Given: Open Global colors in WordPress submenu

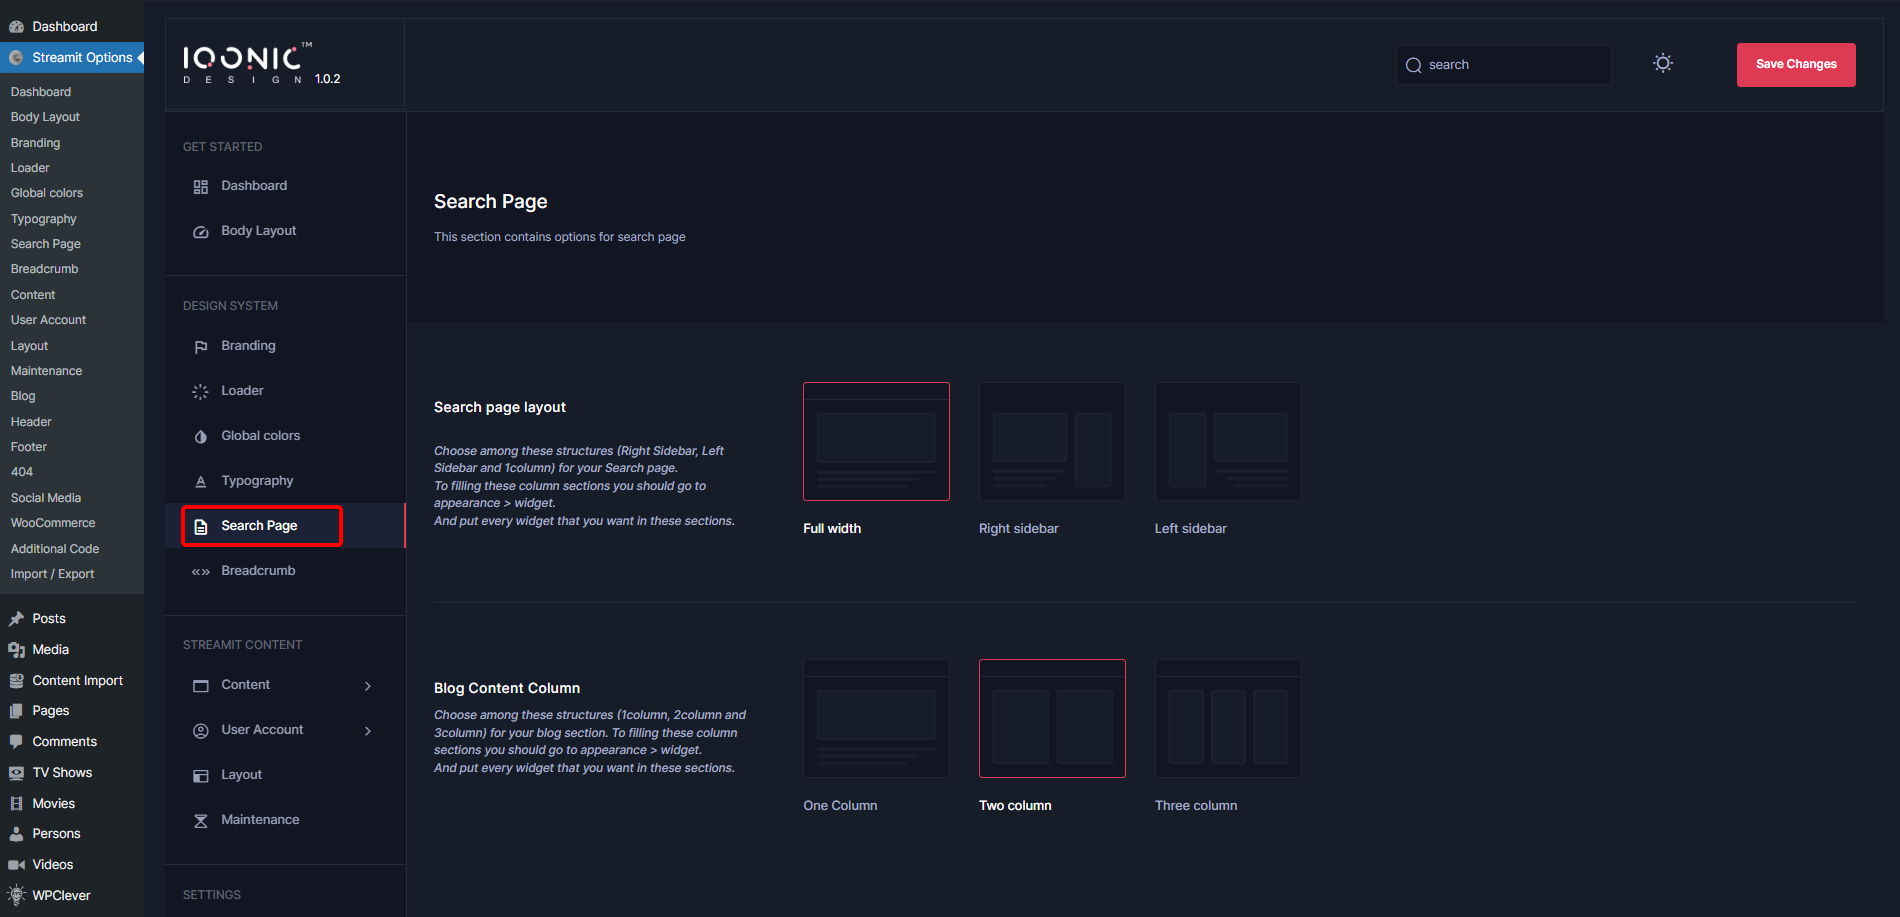Looking at the screenshot, I should coord(47,193).
